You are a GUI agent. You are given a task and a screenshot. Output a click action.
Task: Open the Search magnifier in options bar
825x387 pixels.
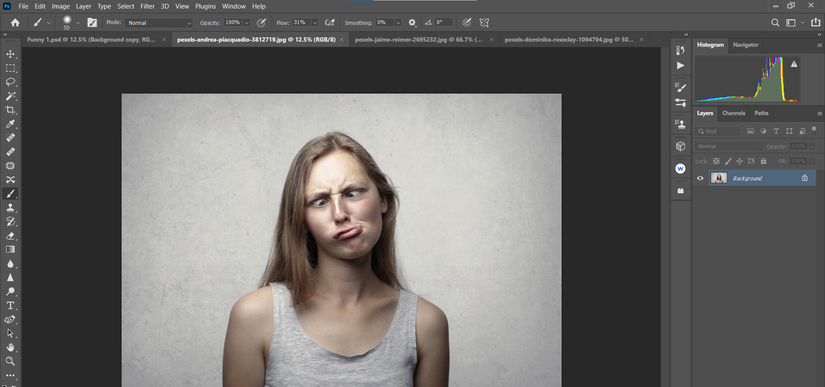pos(775,23)
